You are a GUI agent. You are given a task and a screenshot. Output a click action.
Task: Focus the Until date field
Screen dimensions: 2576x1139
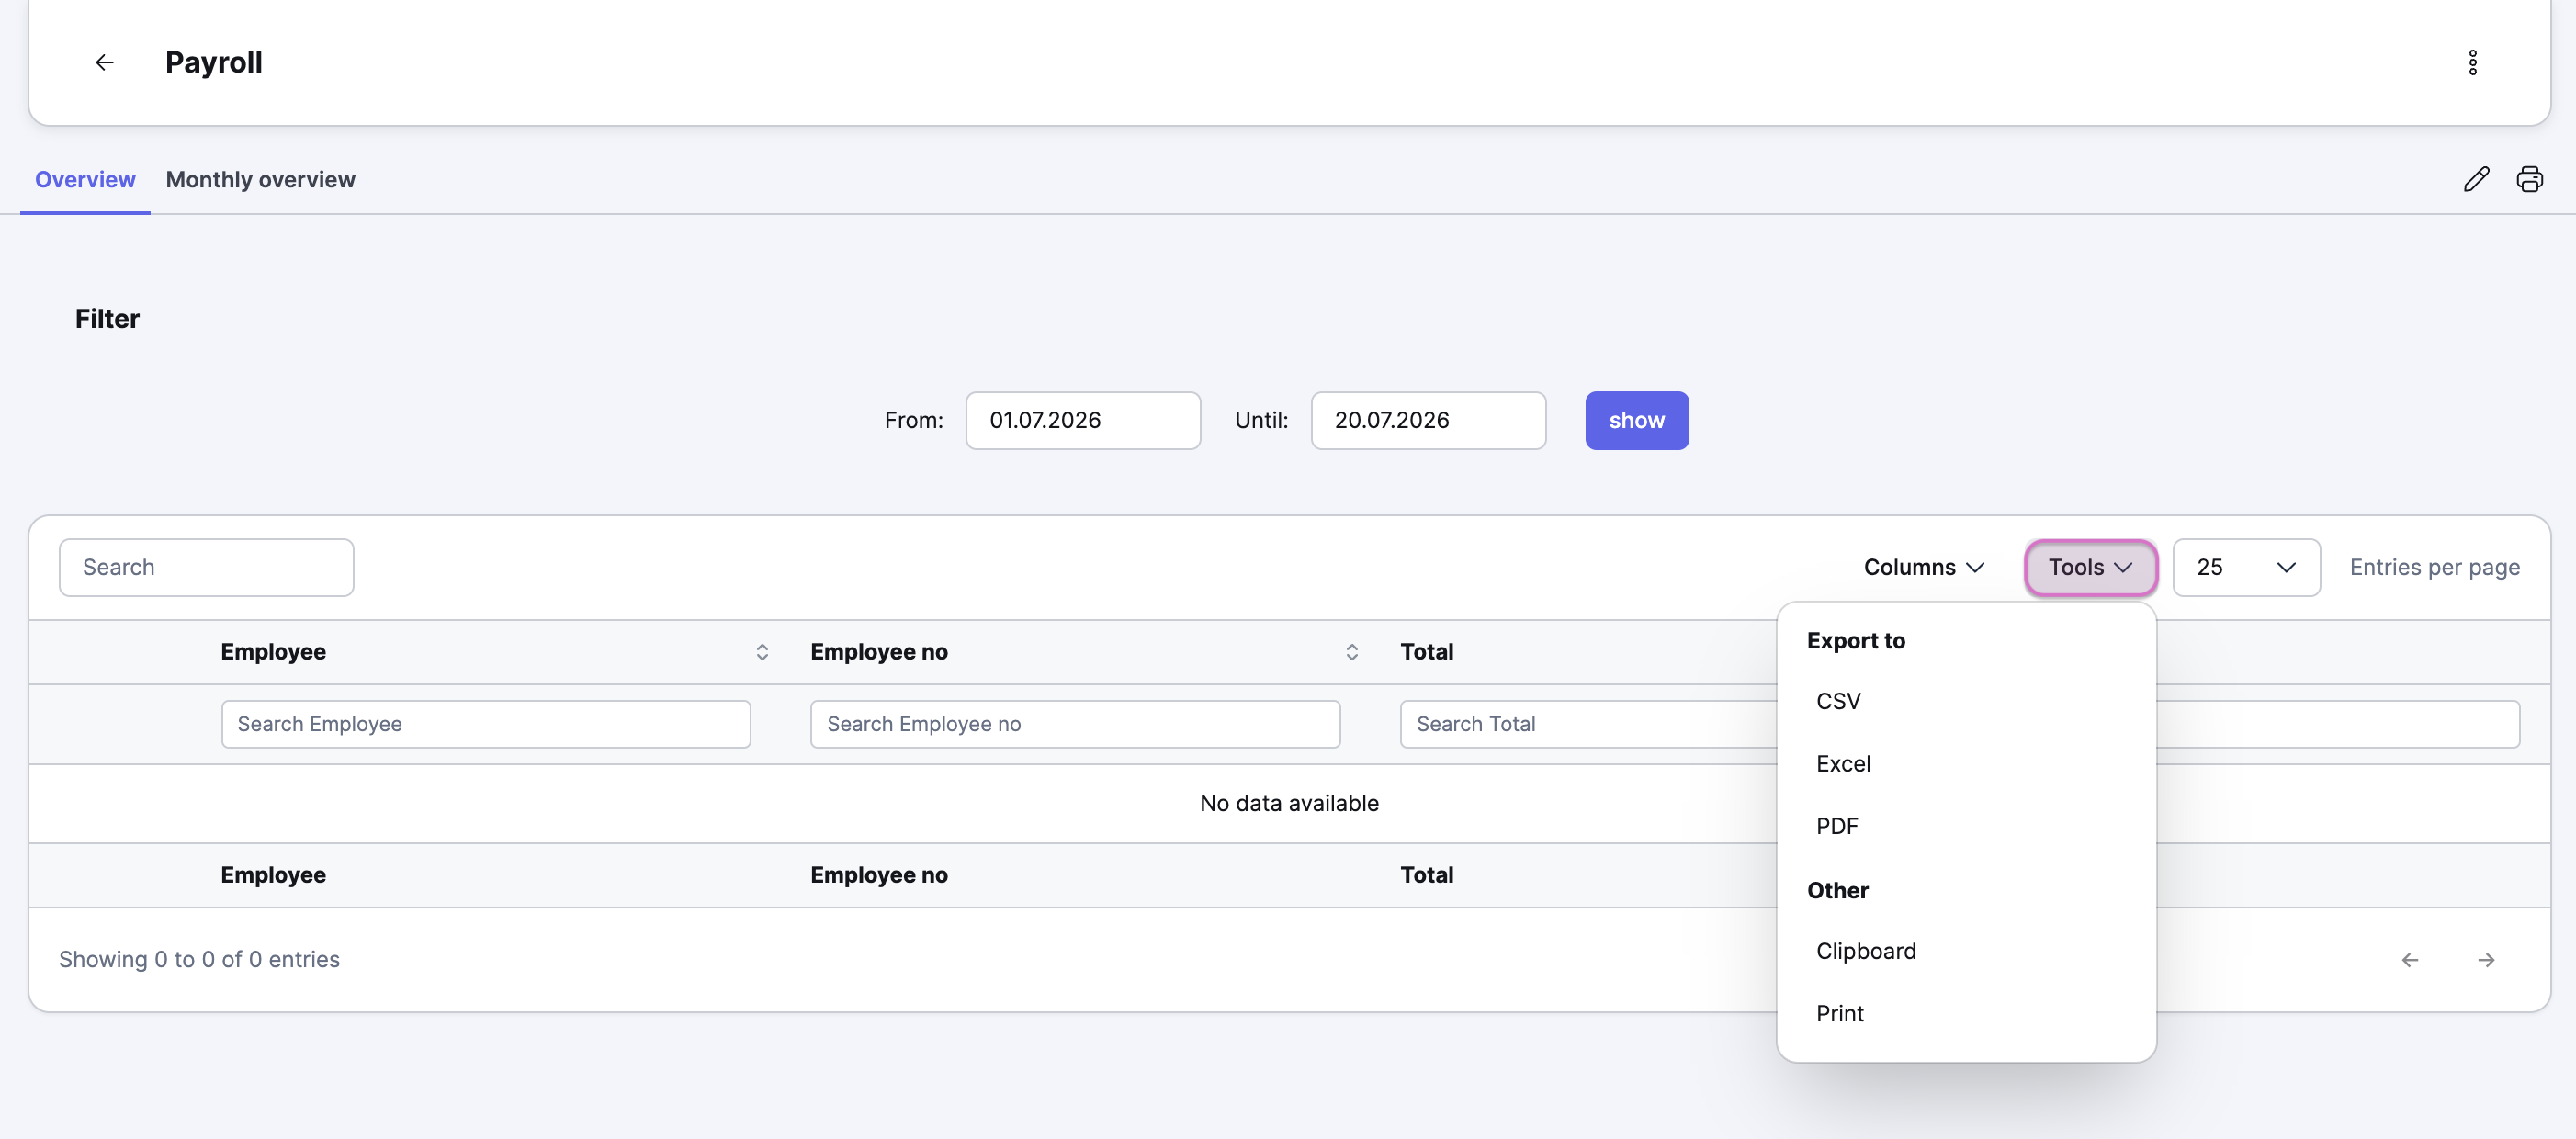pos(1427,420)
